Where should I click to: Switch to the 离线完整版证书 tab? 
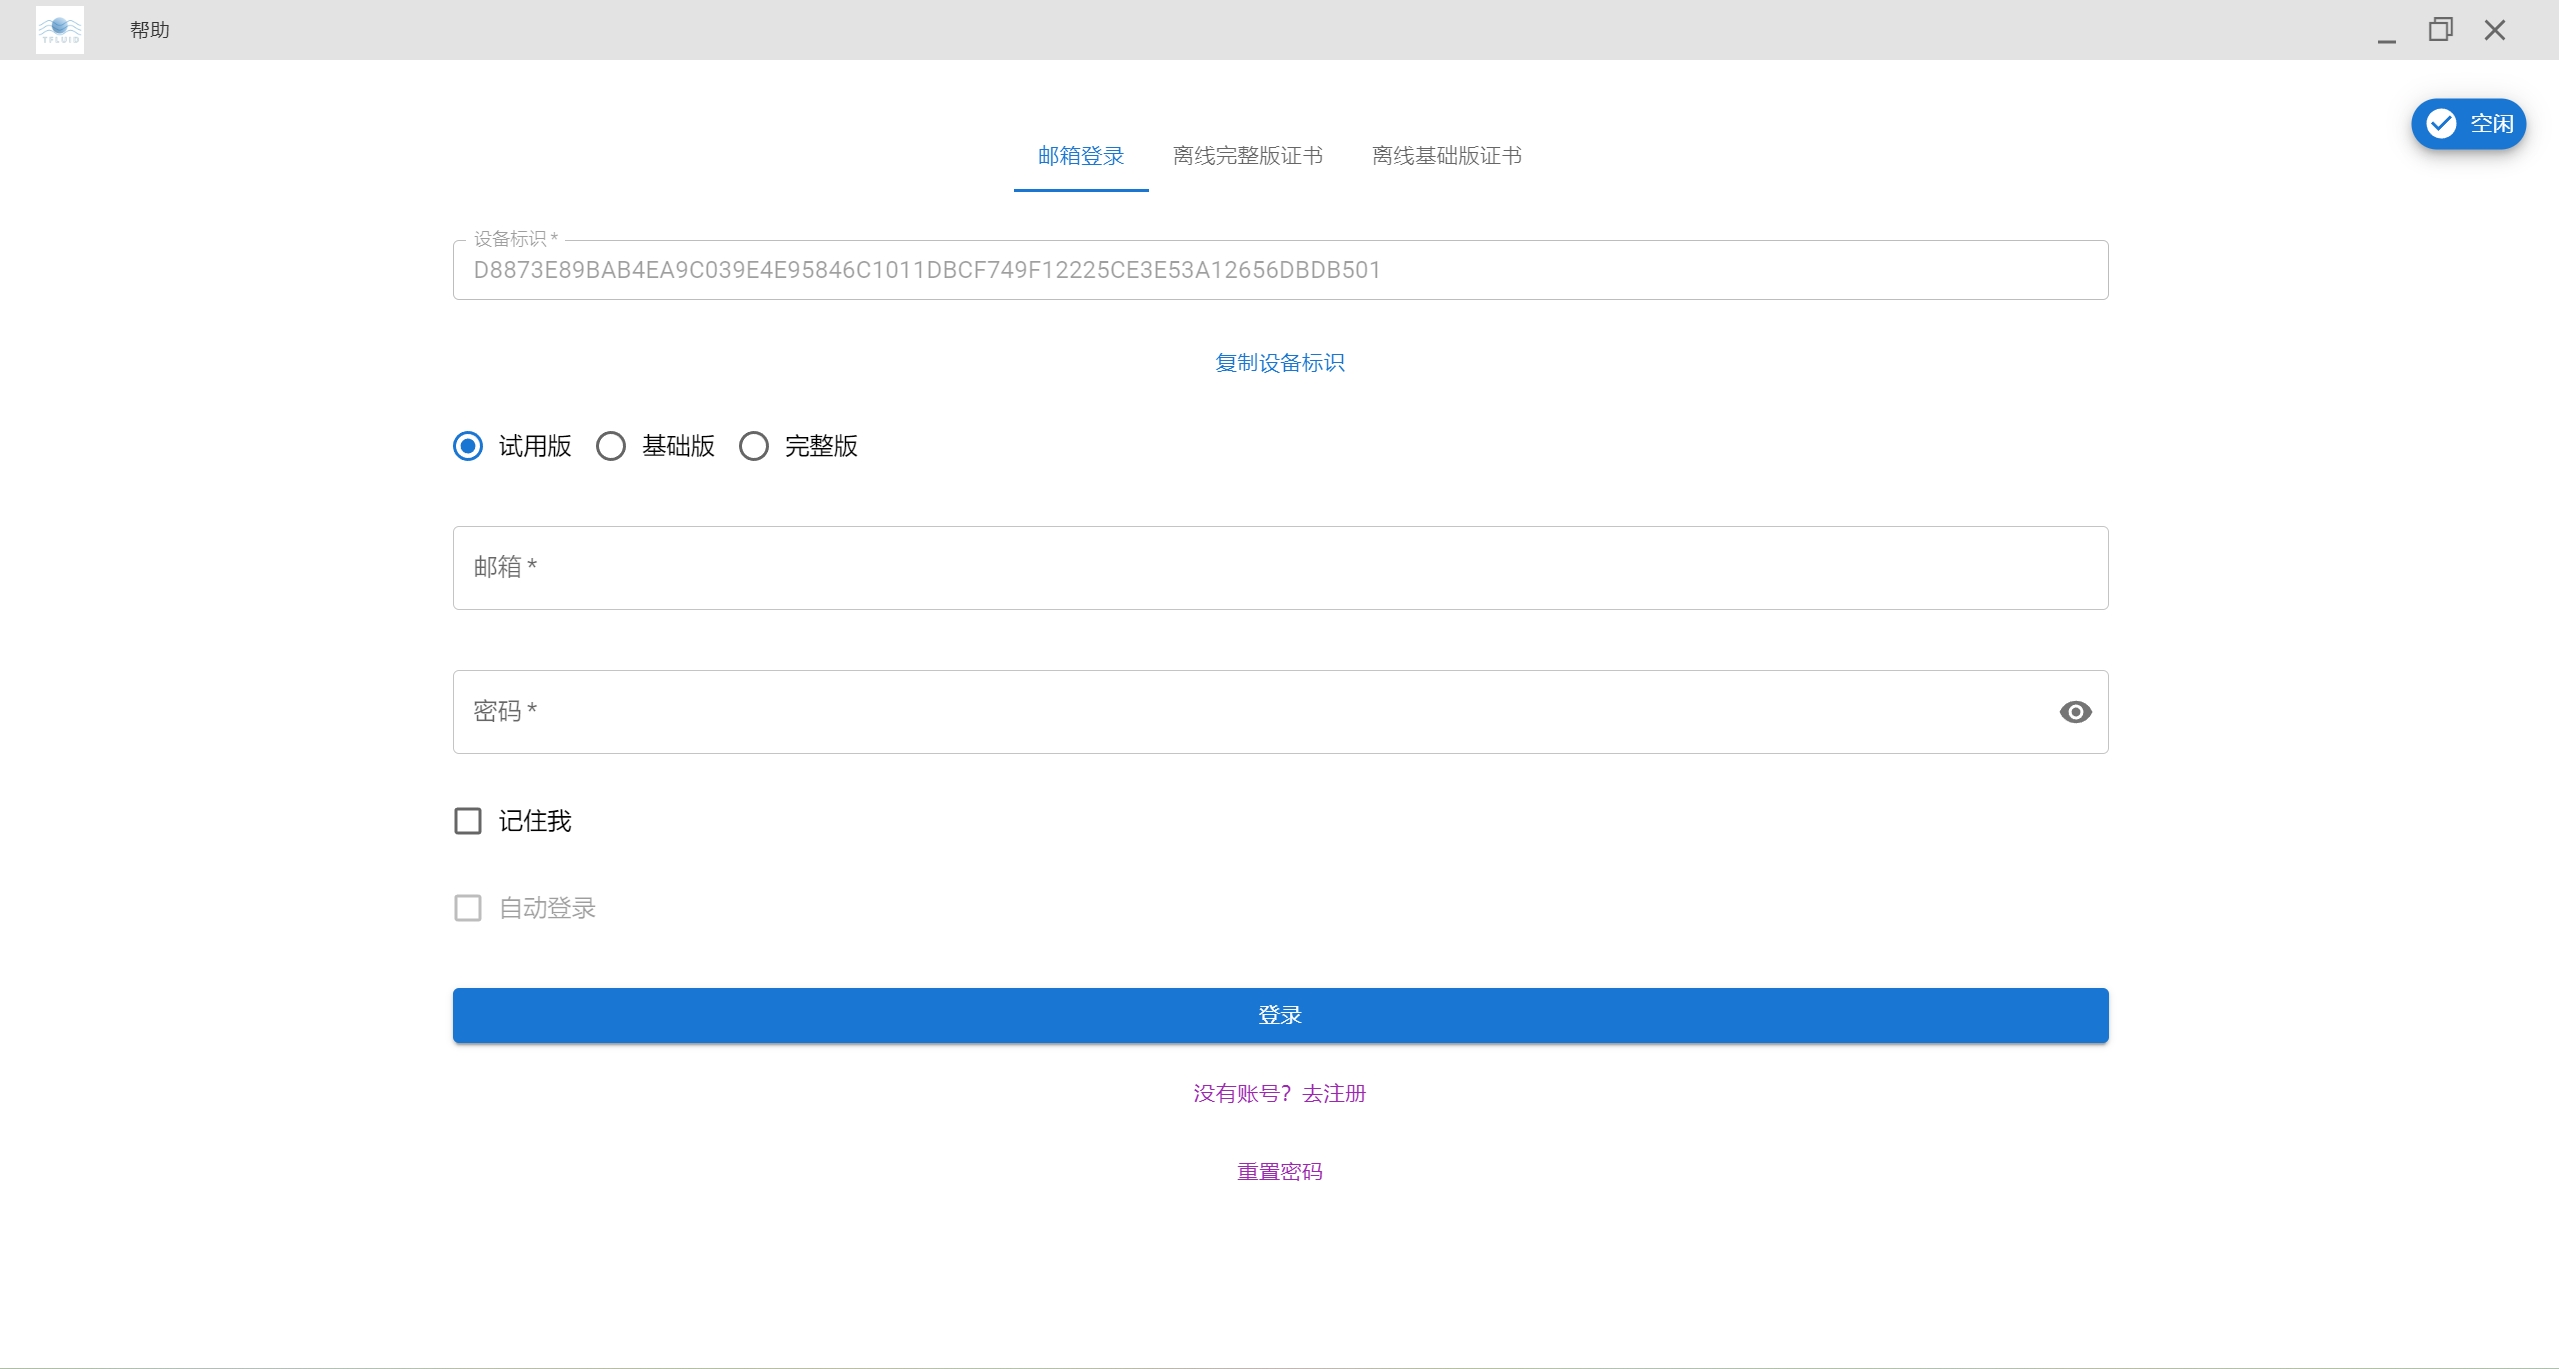[x=1247, y=156]
